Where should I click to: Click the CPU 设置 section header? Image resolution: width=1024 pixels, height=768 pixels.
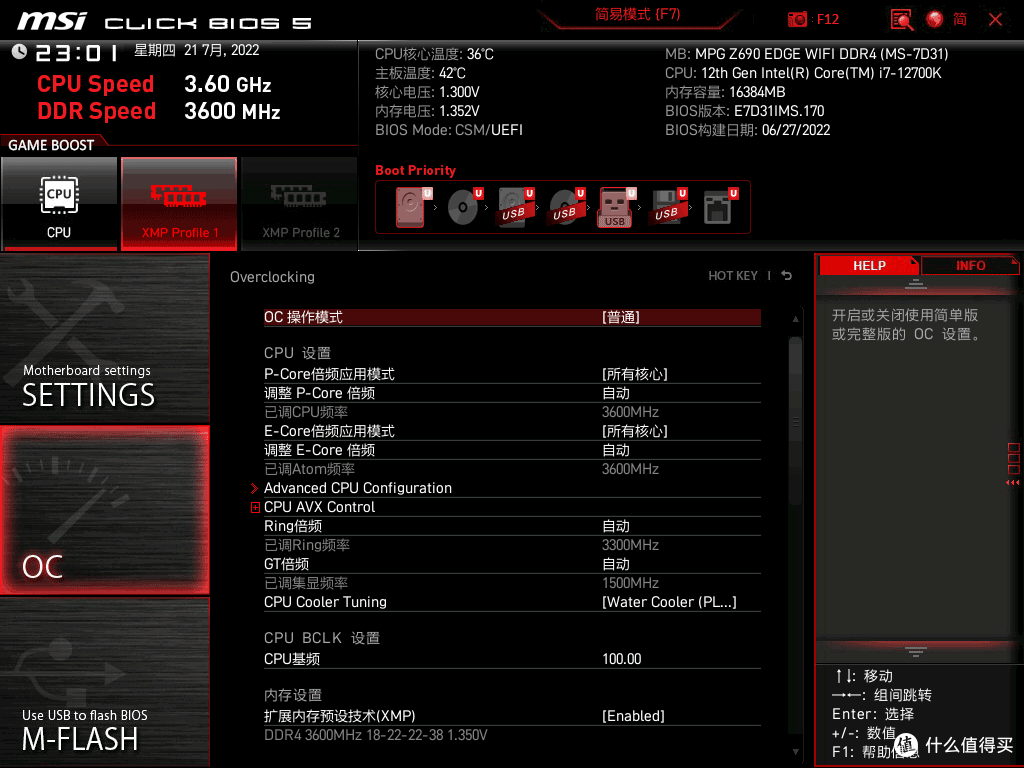click(x=297, y=353)
